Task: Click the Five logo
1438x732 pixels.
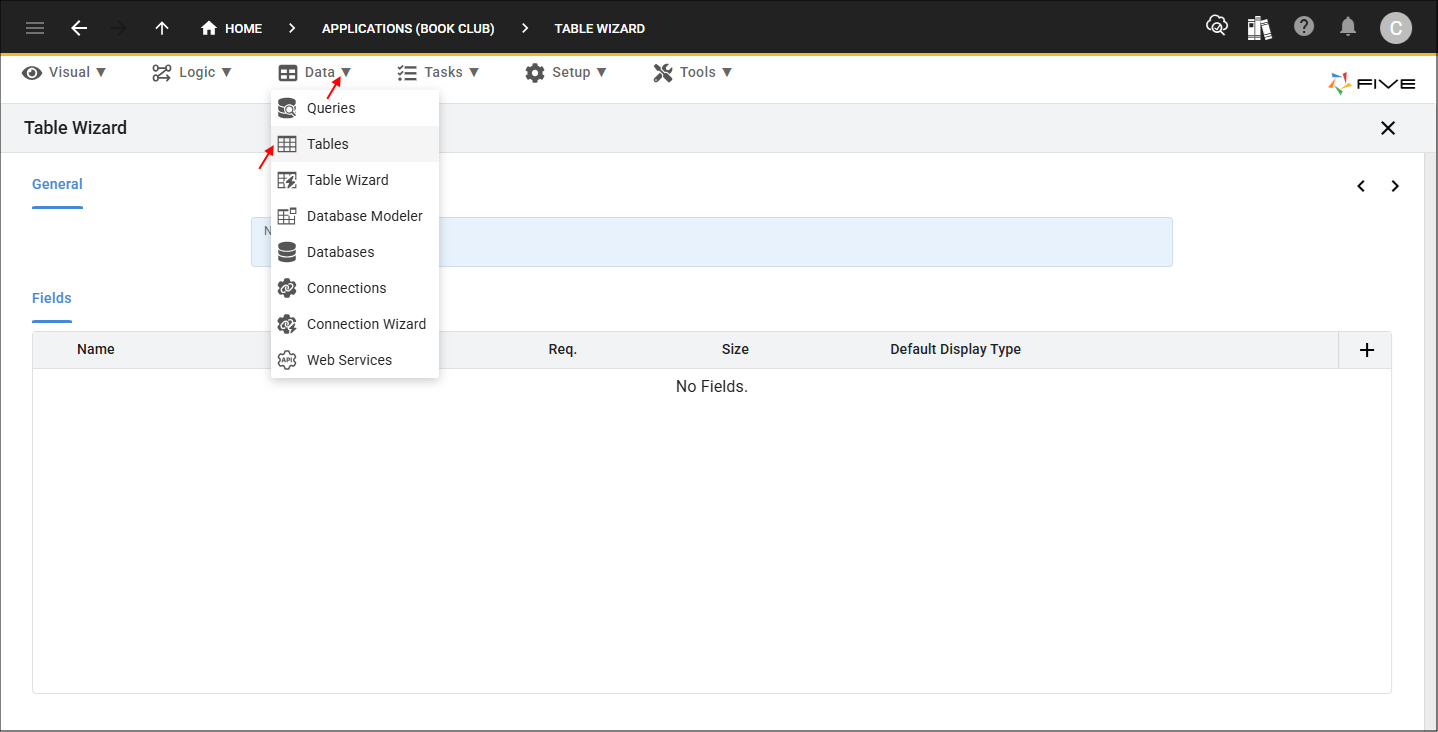Action: pyautogui.click(x=1372, y=84)
